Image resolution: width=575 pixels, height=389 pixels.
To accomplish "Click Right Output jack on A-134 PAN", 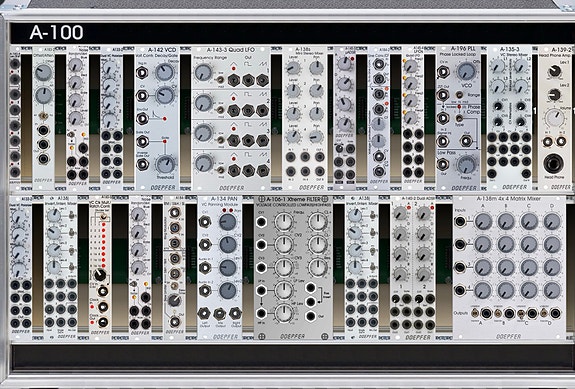I will [235, 313].
